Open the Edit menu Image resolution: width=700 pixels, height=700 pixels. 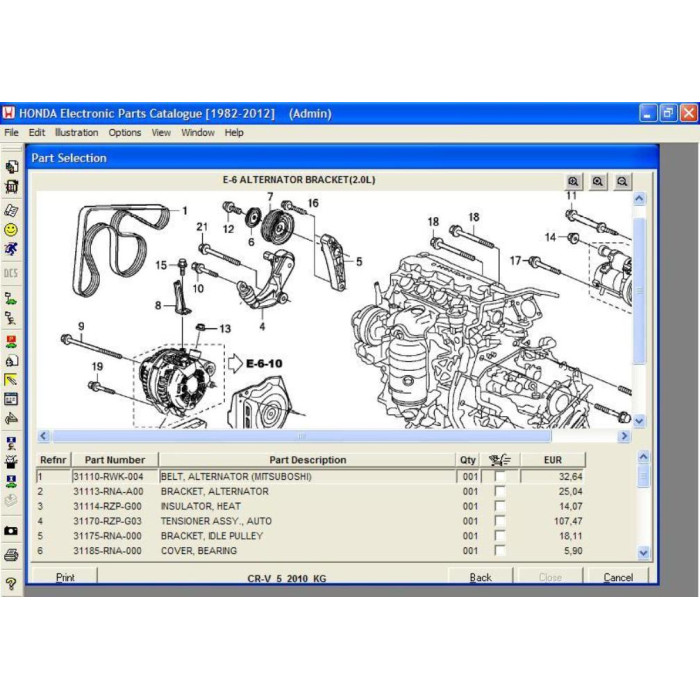pos(37,133)
